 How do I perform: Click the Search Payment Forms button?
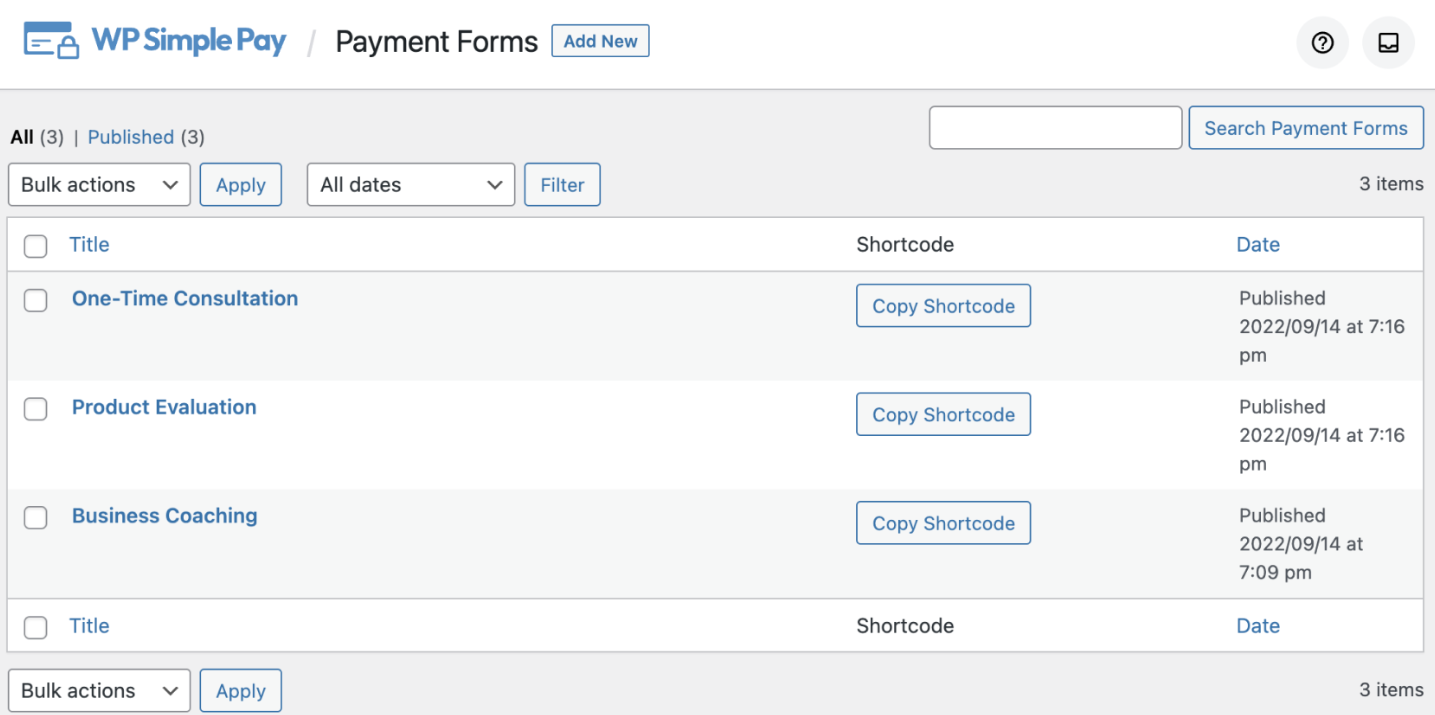click(1305, 127)
